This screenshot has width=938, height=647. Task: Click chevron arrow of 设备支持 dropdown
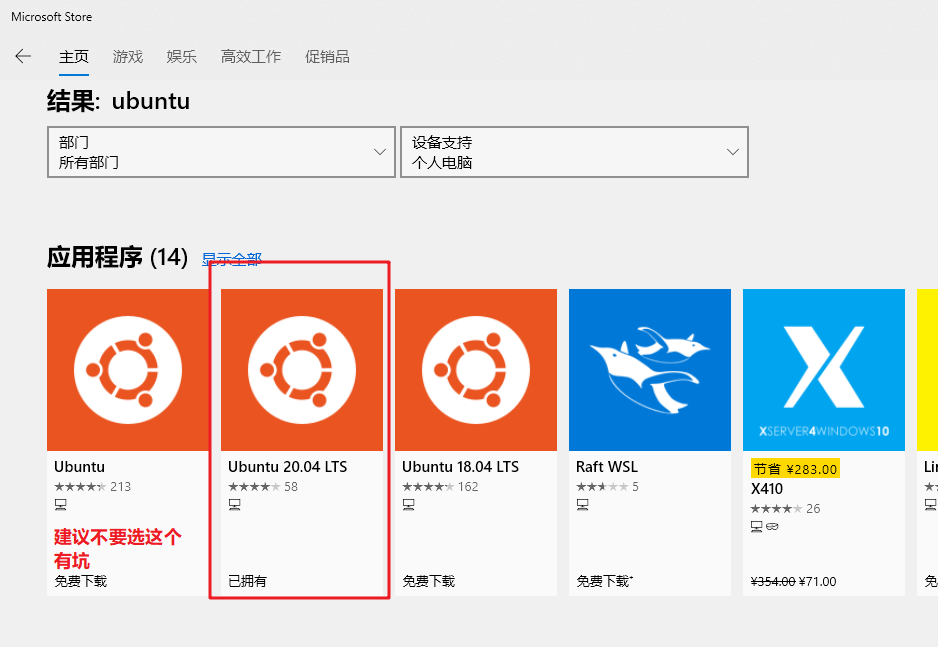coord(733,152)
